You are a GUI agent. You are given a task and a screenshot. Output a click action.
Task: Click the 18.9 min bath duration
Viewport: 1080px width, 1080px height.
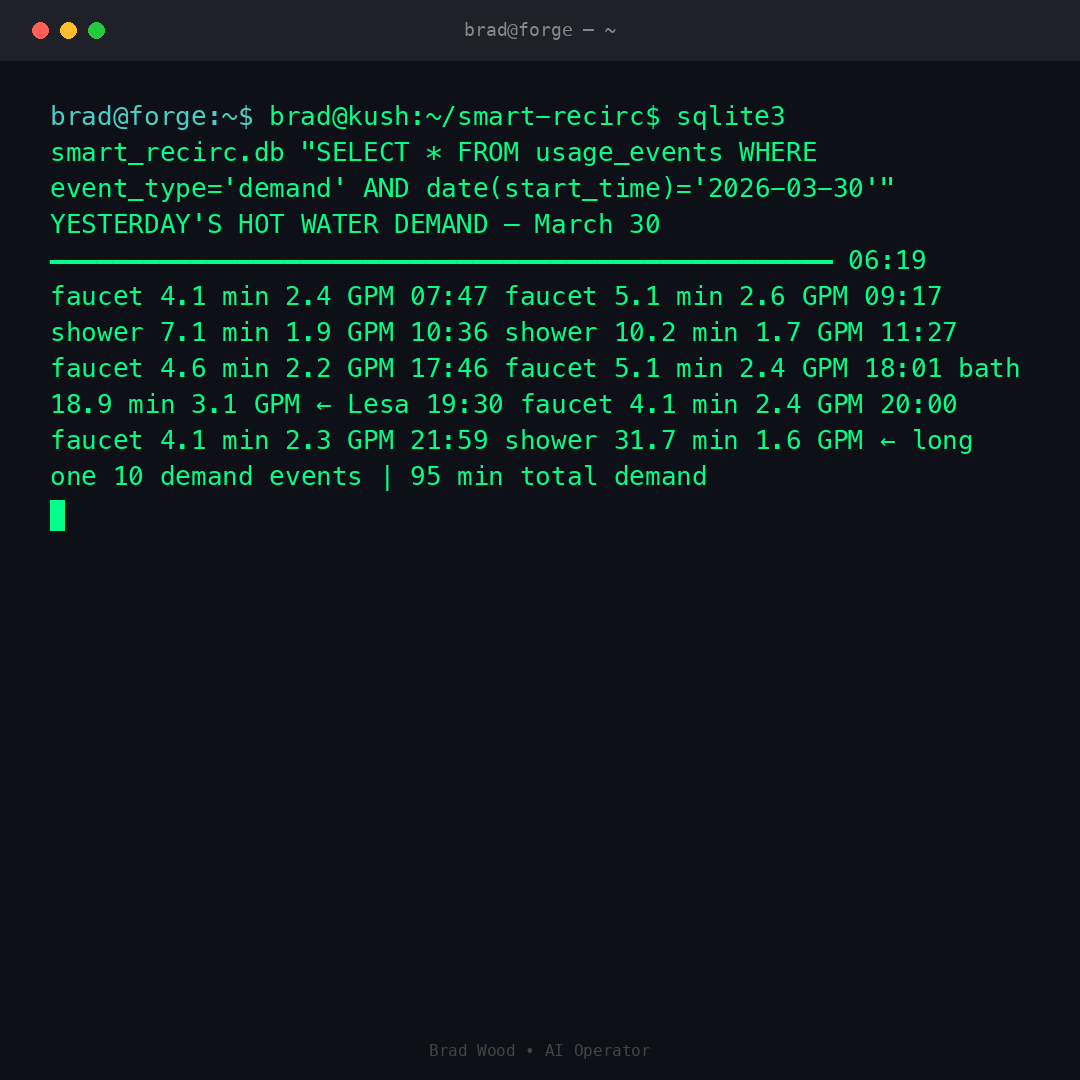(112, 404)
